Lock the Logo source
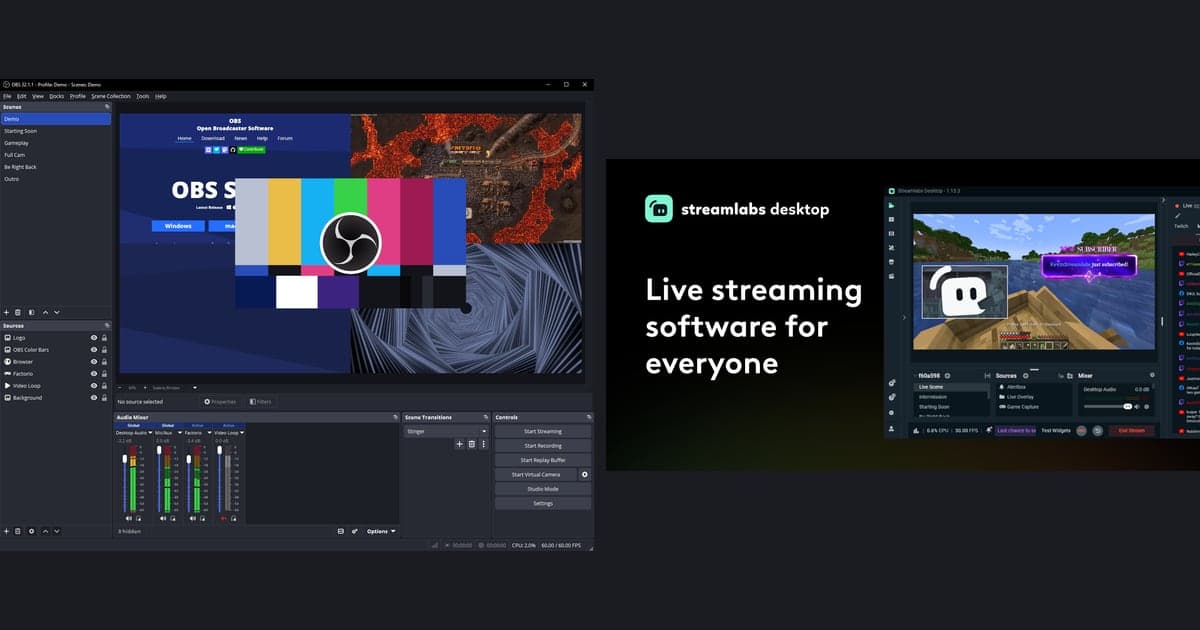 pos(104,338)
